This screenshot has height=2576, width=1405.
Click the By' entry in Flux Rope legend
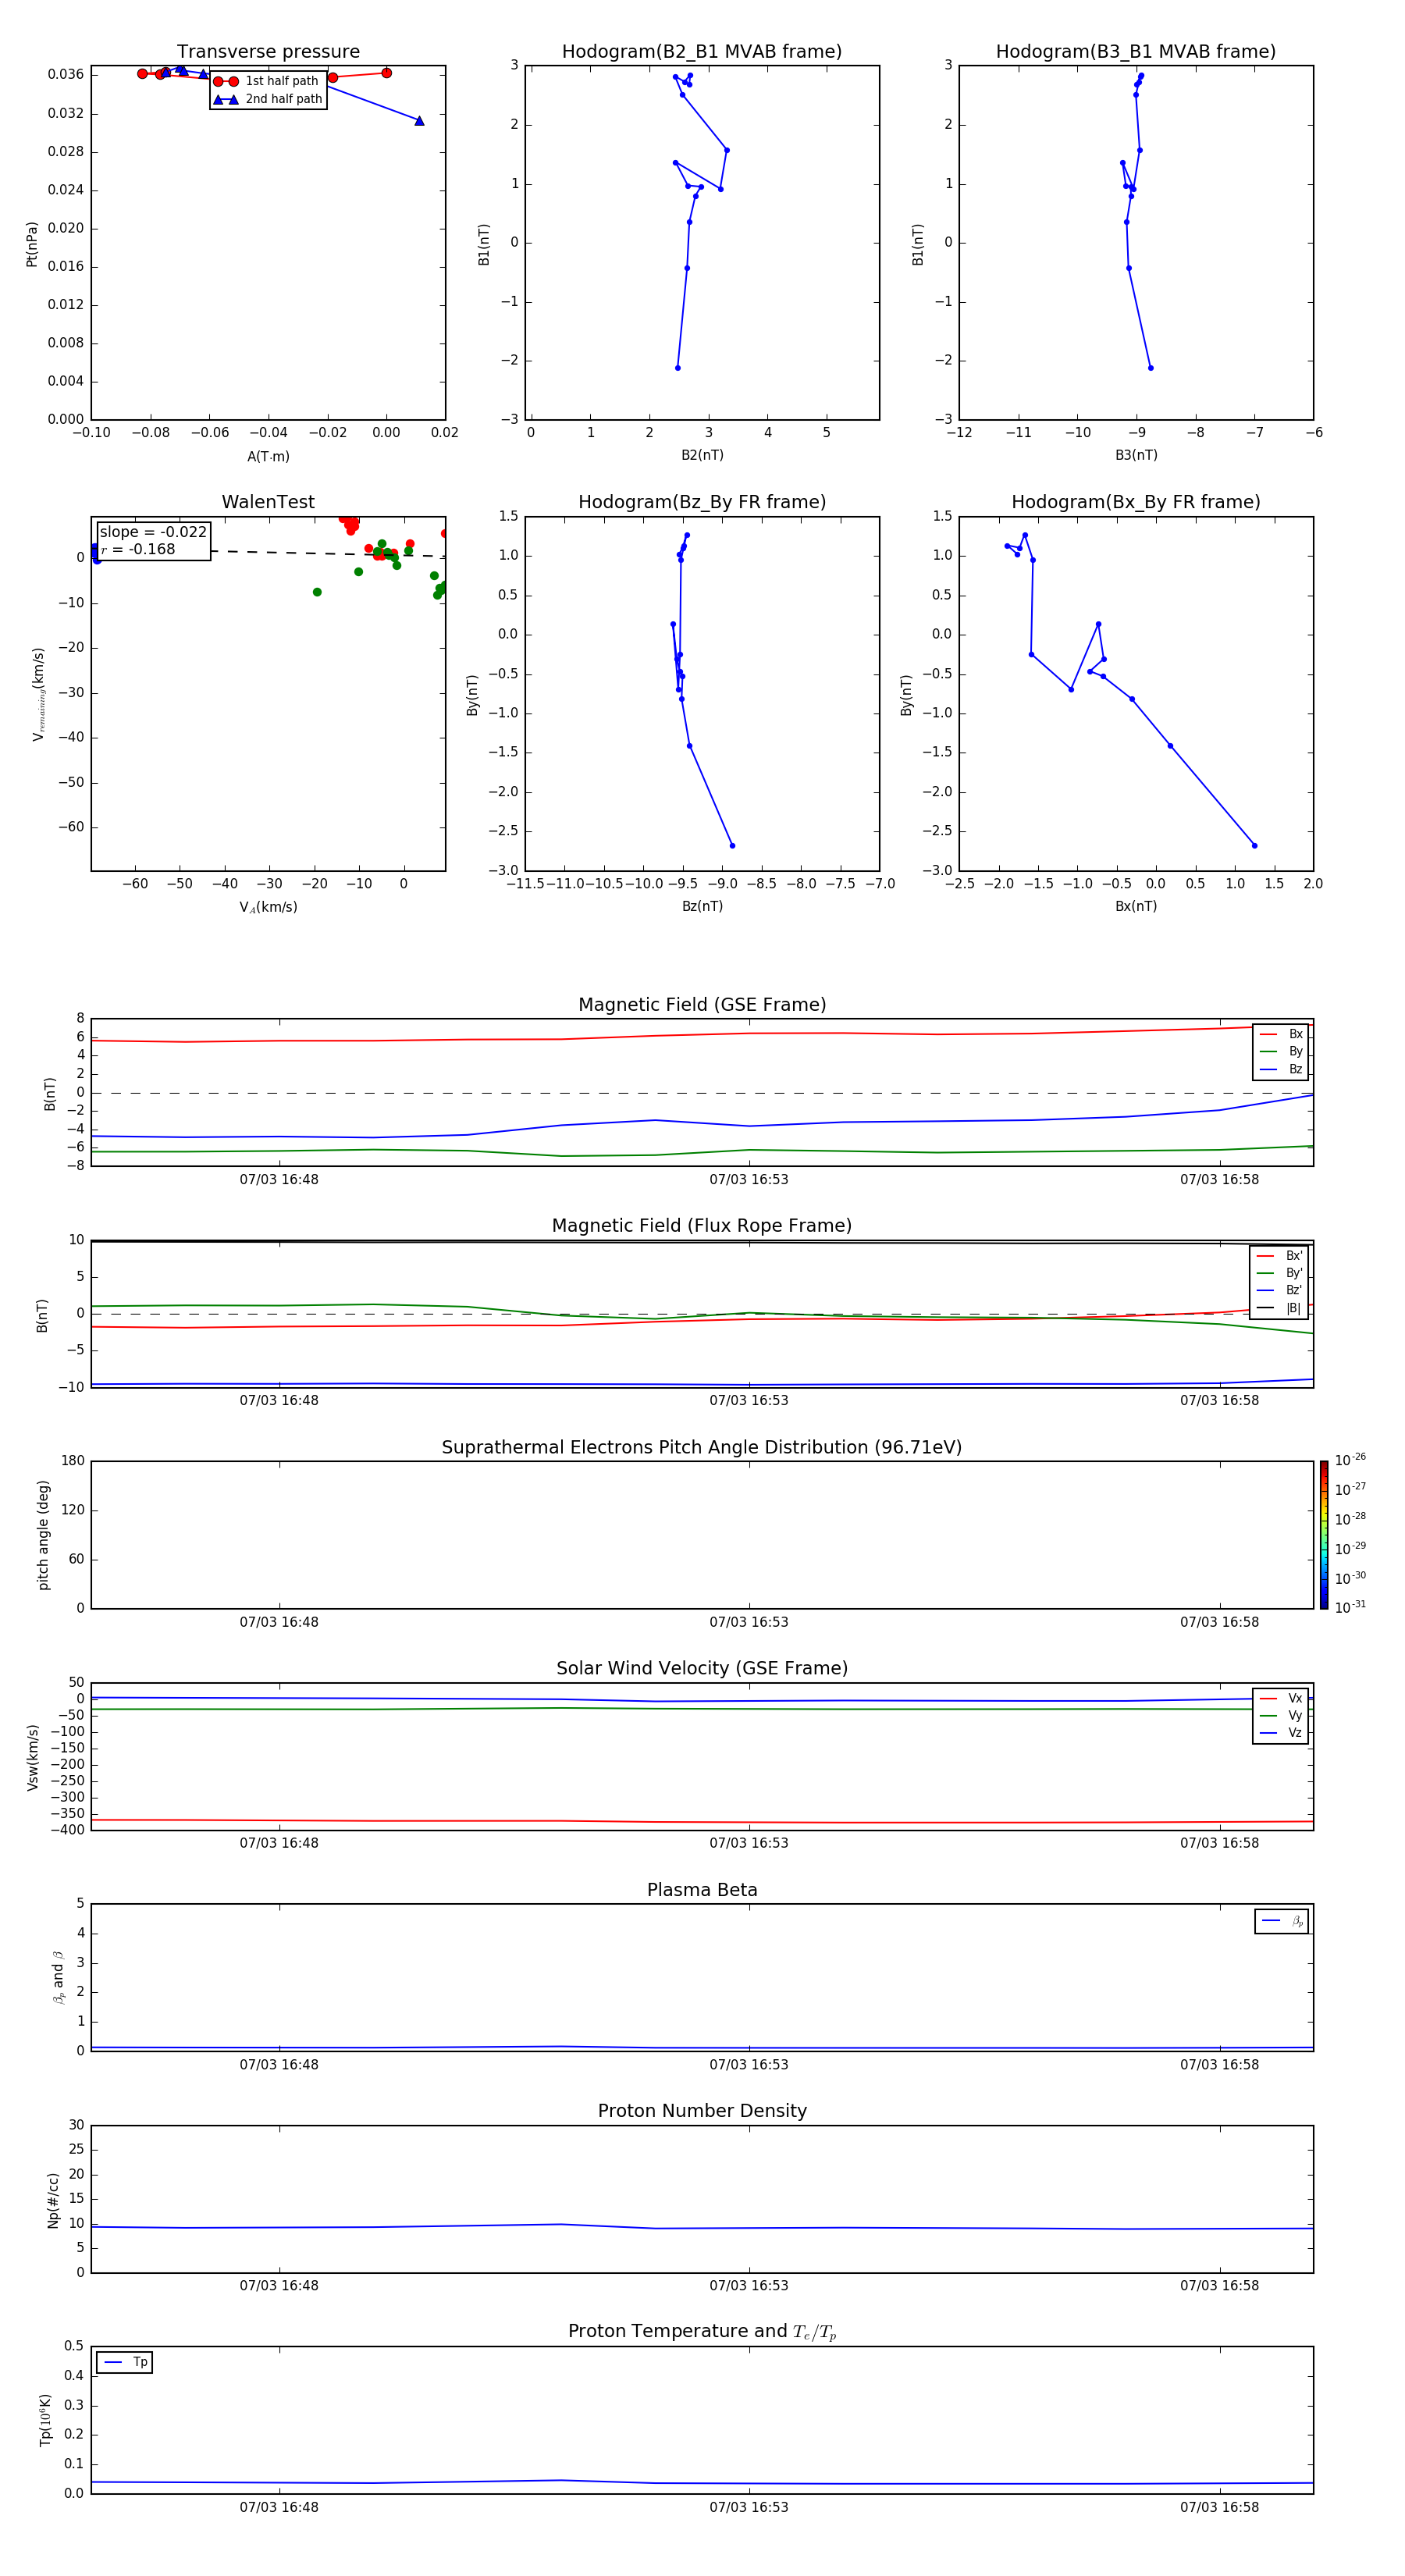click(1280, 1273)
